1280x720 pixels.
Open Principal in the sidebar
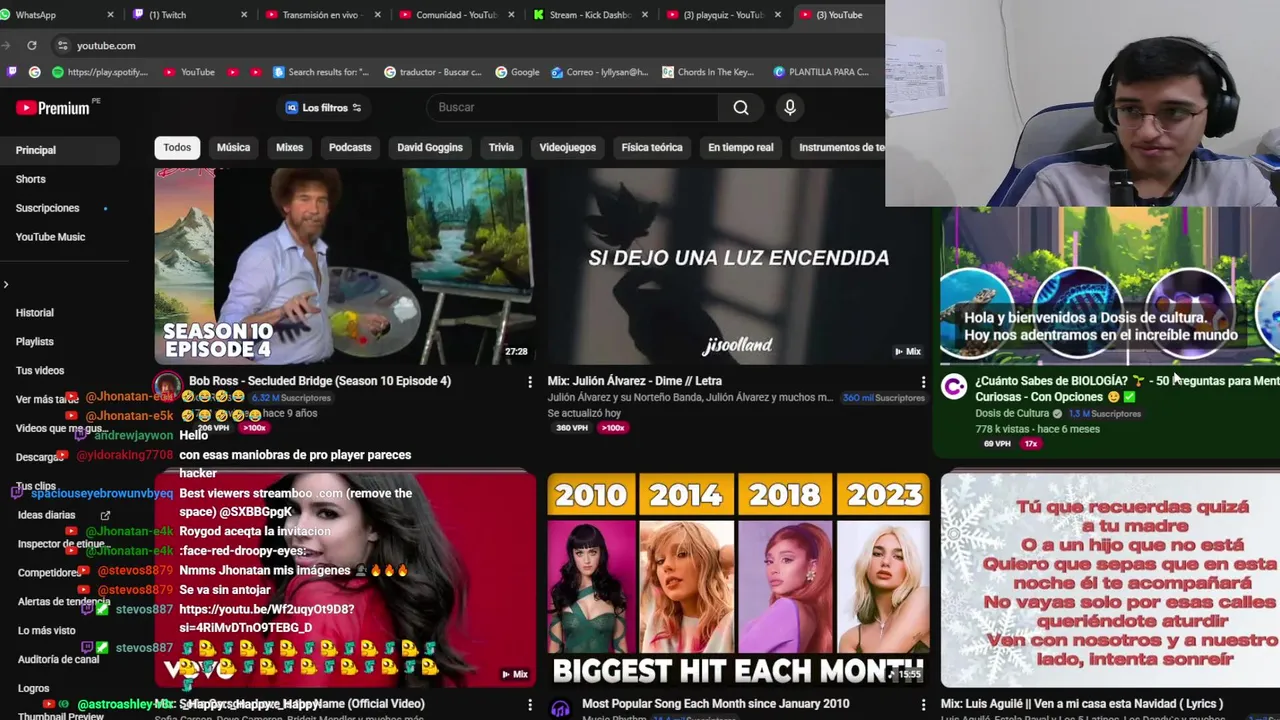(x=60, y=150)
